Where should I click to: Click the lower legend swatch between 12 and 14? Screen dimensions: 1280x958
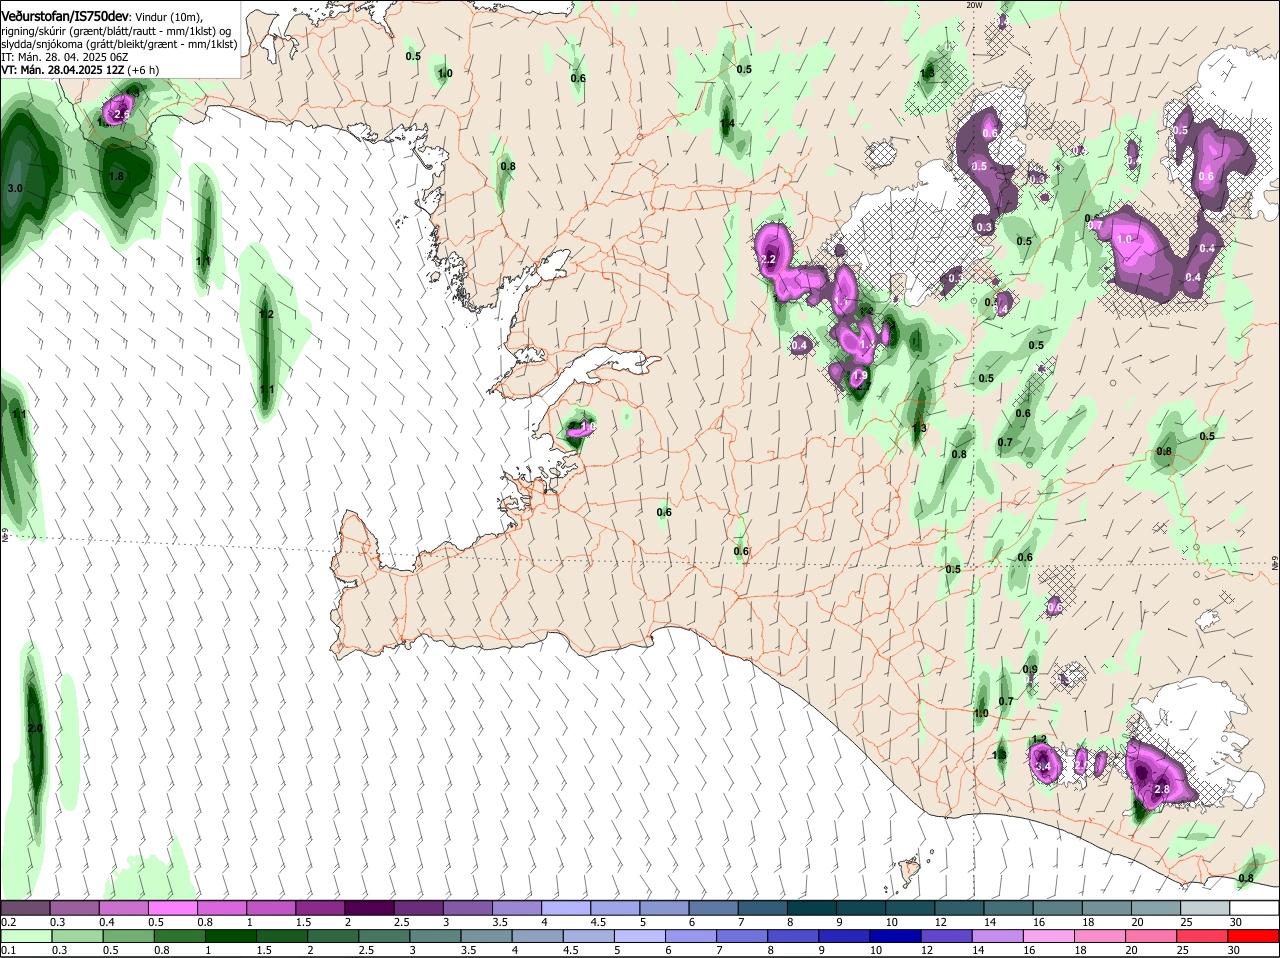[x=948, y=936]
